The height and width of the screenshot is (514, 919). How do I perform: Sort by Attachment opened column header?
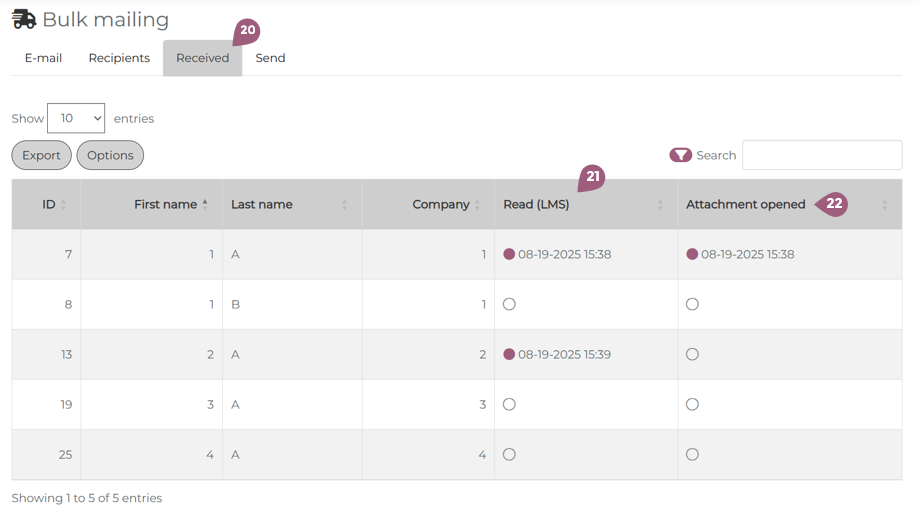[745, 204]
